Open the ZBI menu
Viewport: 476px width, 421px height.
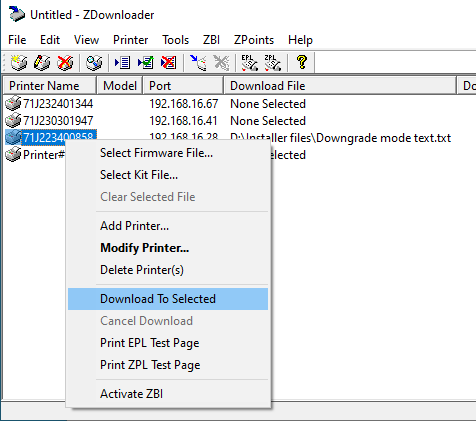211,40
